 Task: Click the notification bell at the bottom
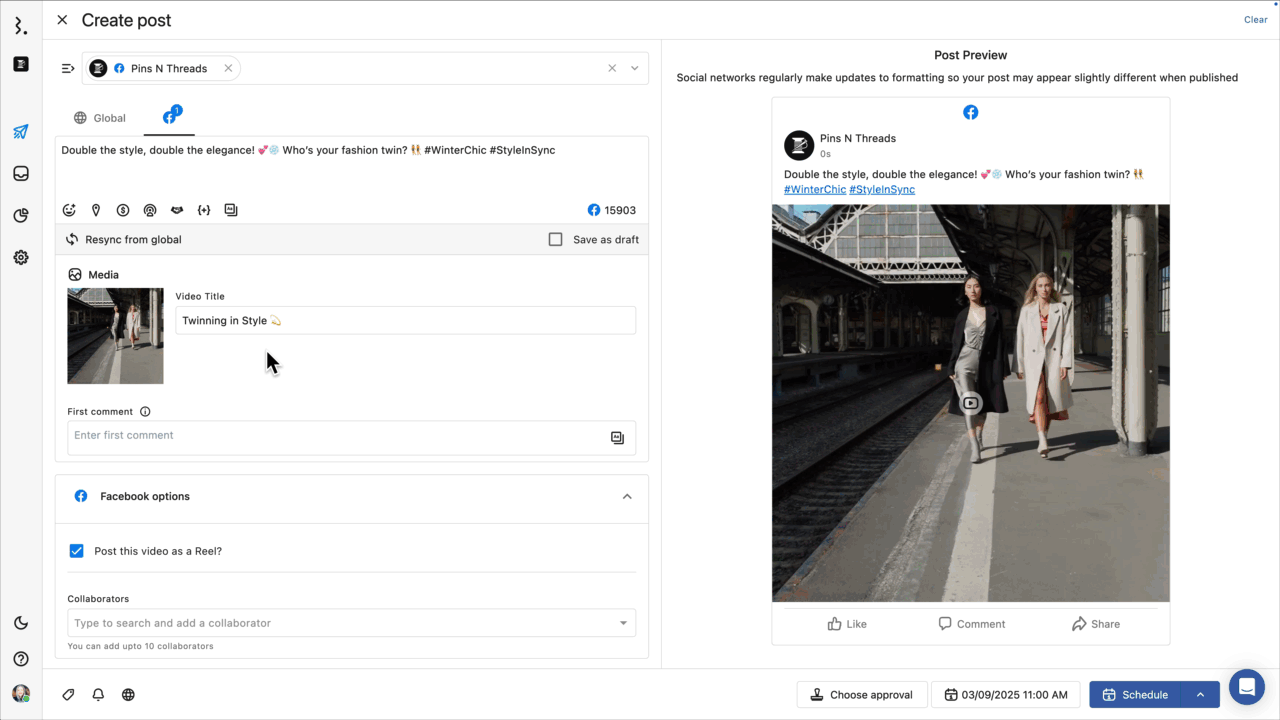(97, 694)
